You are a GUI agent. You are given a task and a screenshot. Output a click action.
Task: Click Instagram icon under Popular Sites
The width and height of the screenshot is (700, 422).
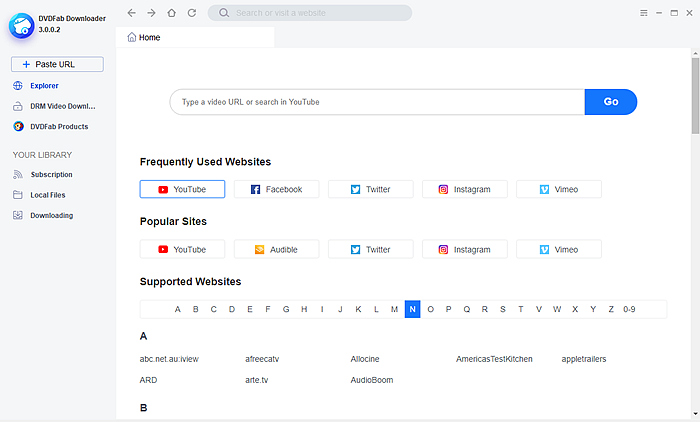coord(443,249)
